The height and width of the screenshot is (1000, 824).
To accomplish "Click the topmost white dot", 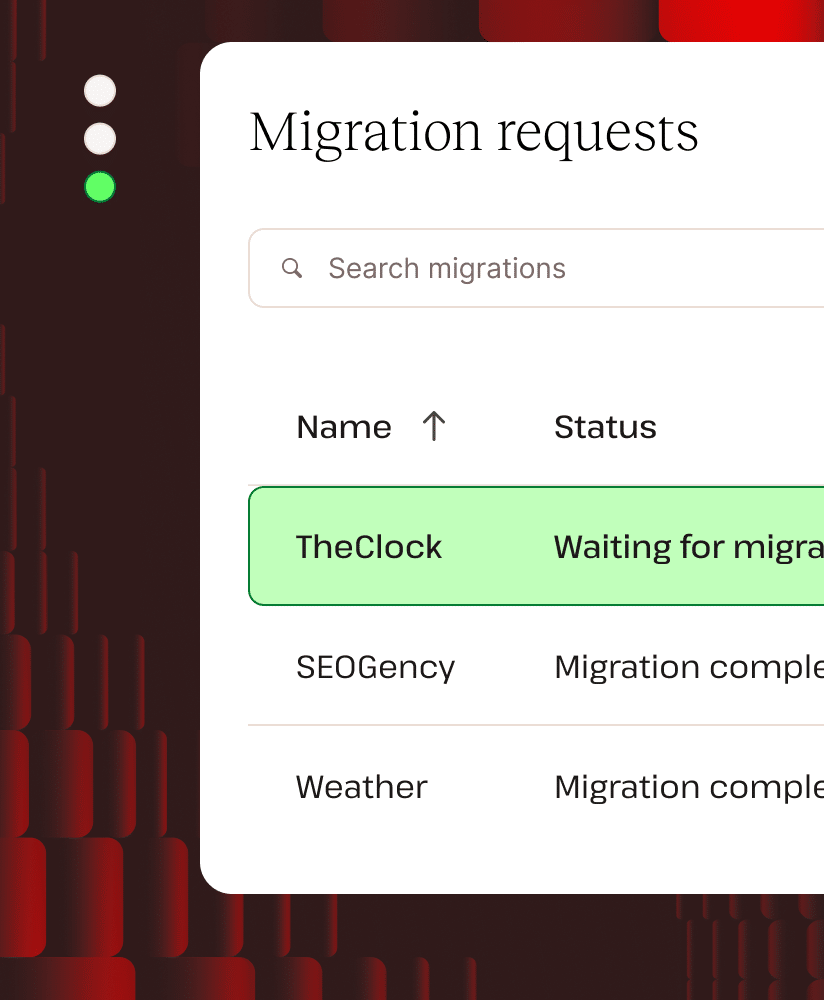I will pos(99,90).
